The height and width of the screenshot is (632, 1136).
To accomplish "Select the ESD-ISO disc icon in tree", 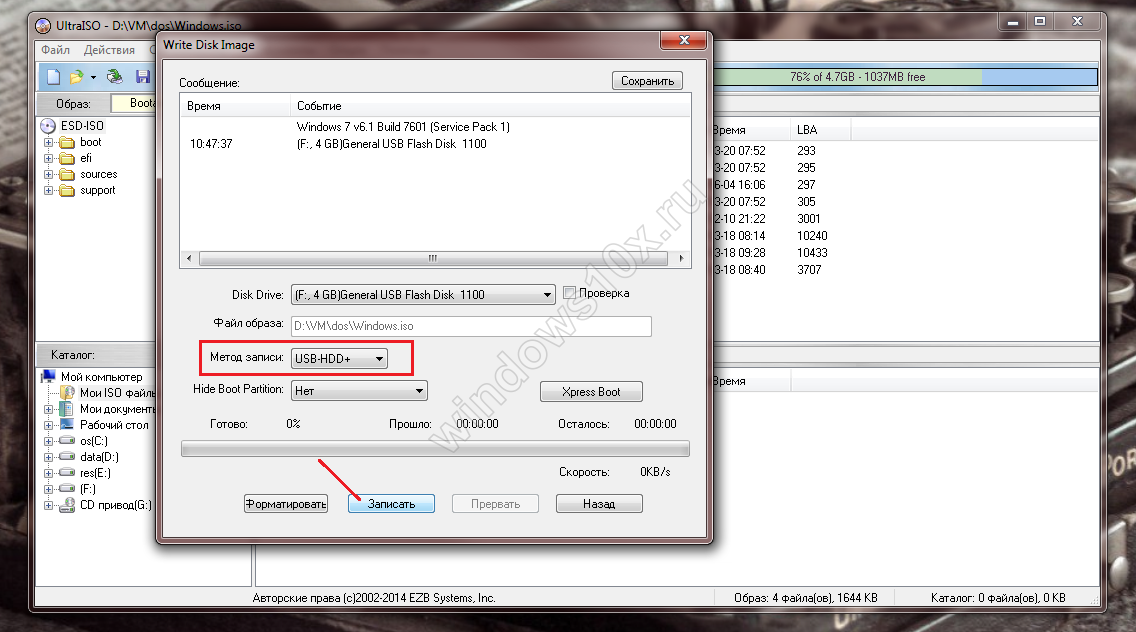I will 48,126.
